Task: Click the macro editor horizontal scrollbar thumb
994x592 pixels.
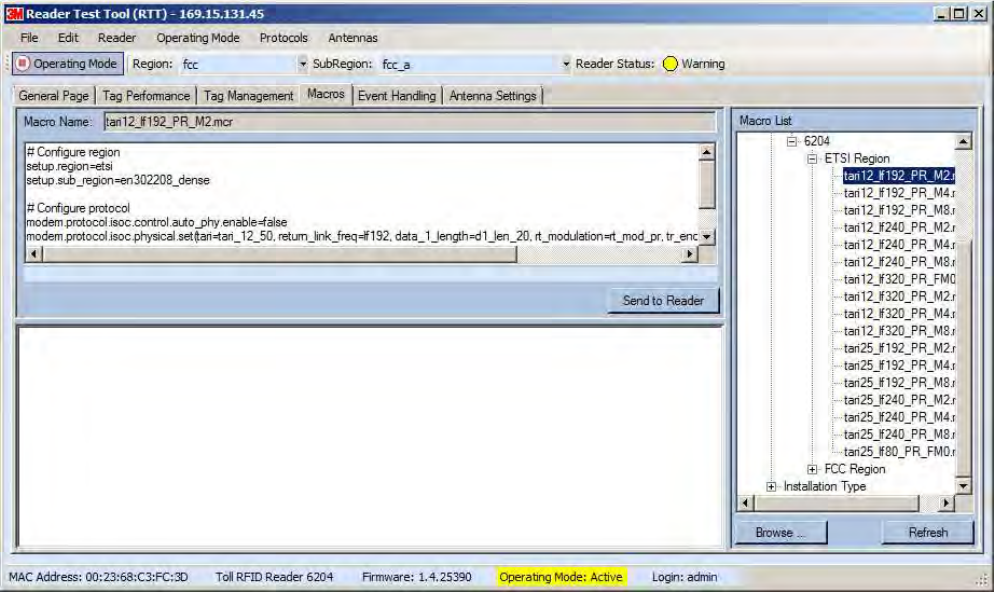Action: click(x=280, y=254)
